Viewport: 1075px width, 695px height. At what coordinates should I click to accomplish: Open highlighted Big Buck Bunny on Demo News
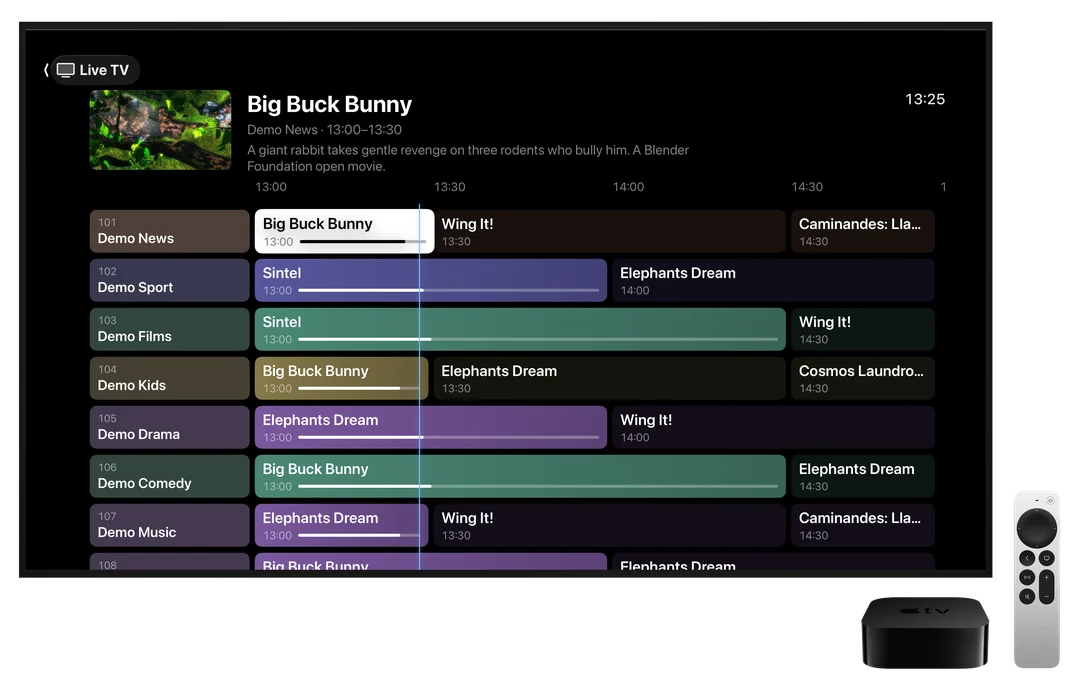pyautogui.click(x=344, y=231)
